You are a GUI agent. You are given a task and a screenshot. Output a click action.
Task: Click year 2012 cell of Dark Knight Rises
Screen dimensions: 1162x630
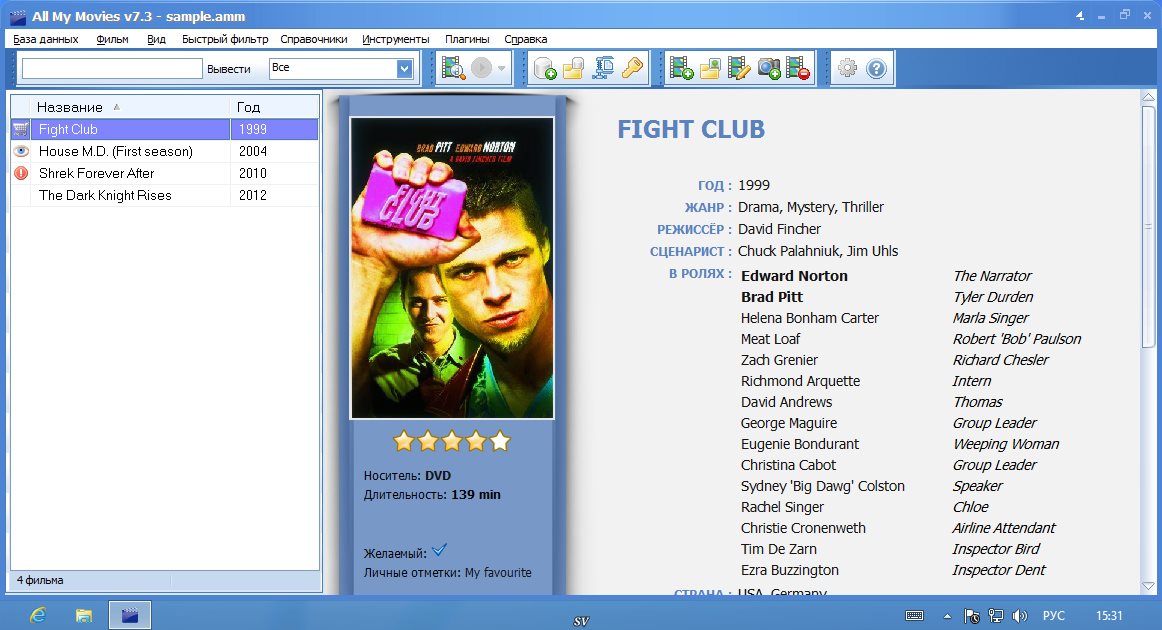pyautogui.click(x=274, y=195)
